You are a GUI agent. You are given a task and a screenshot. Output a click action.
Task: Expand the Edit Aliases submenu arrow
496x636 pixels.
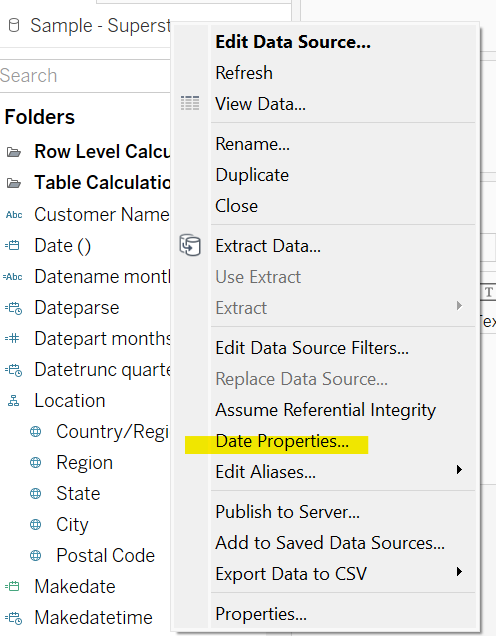pyautogui.click(x=459, y=470)
